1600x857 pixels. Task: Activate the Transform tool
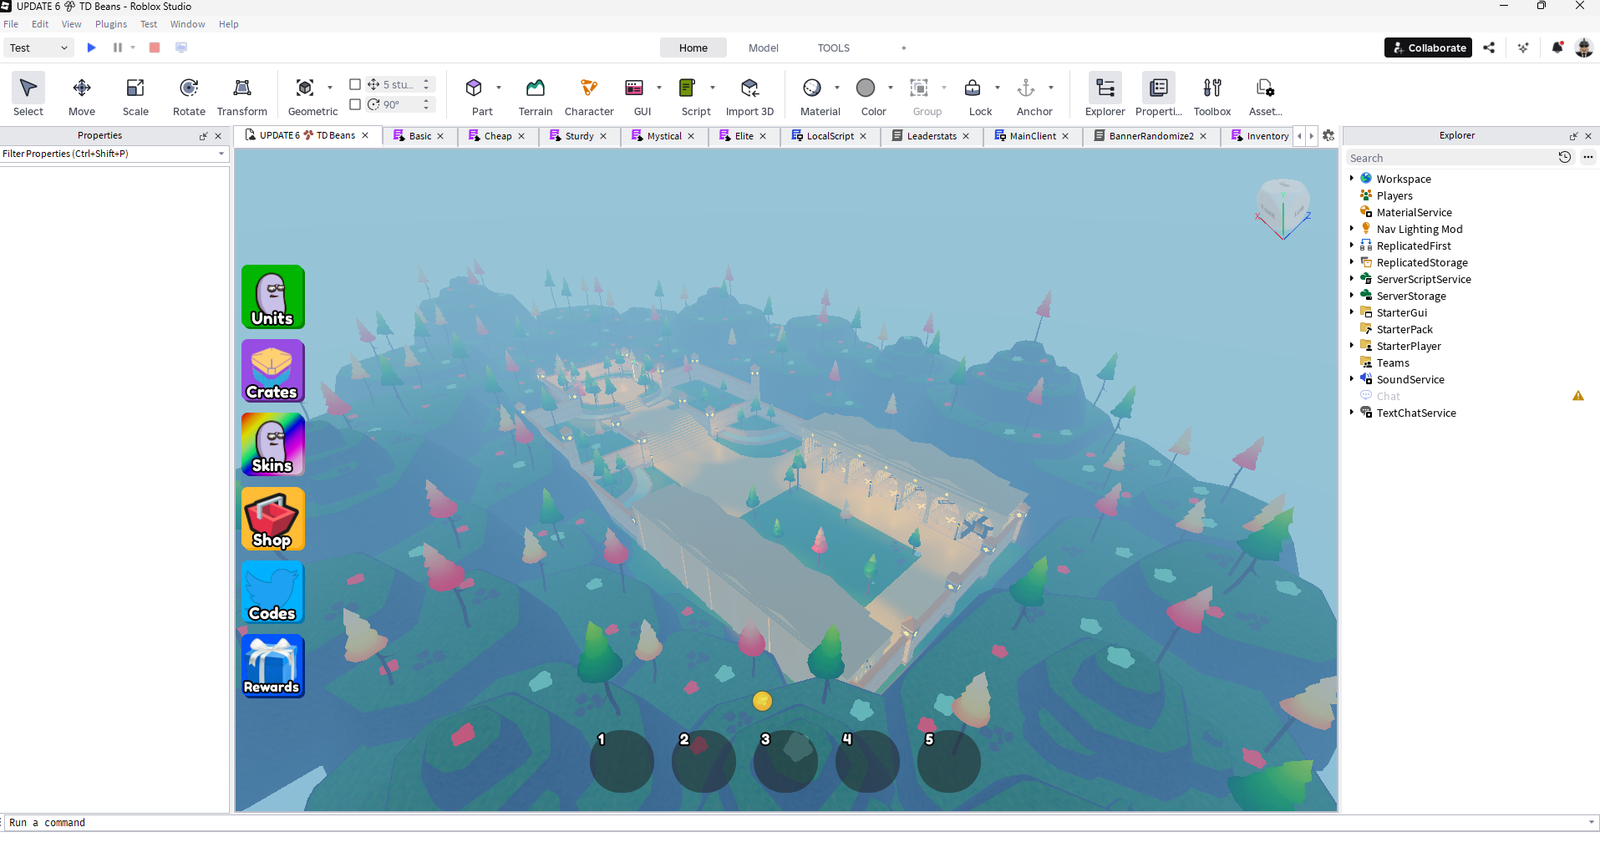point(242,96)
